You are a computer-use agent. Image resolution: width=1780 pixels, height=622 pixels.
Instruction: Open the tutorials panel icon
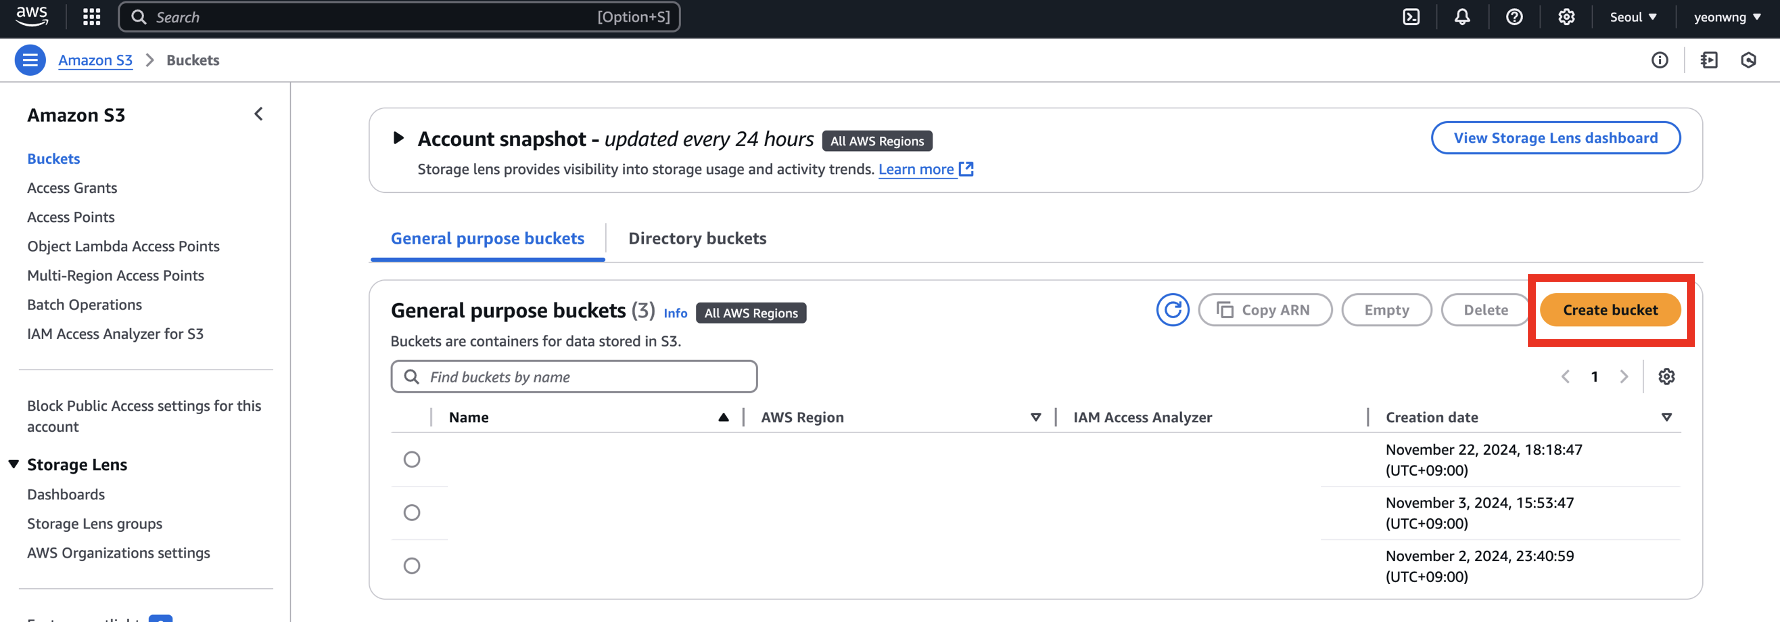point(1709,60)
